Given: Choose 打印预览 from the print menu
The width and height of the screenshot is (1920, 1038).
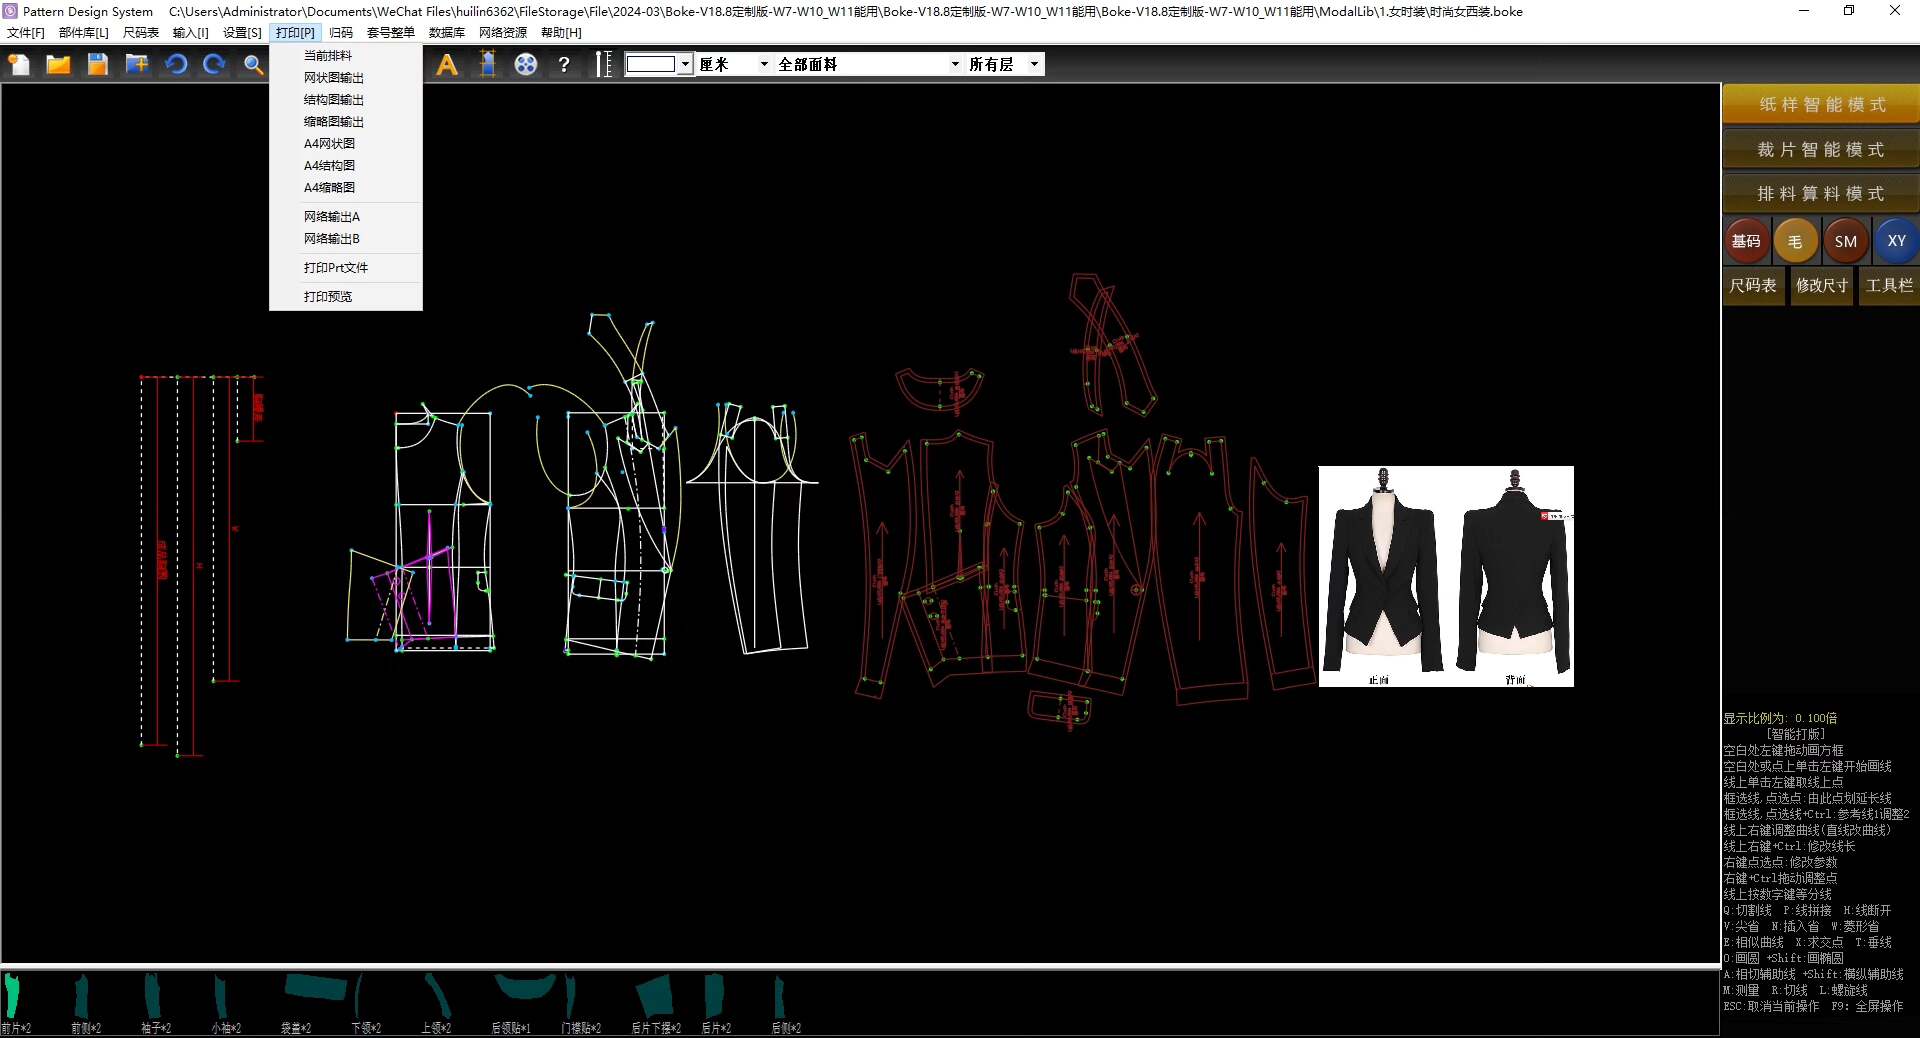Looking at the screenshot, I should pyautogui.click(x=328, y=297).
